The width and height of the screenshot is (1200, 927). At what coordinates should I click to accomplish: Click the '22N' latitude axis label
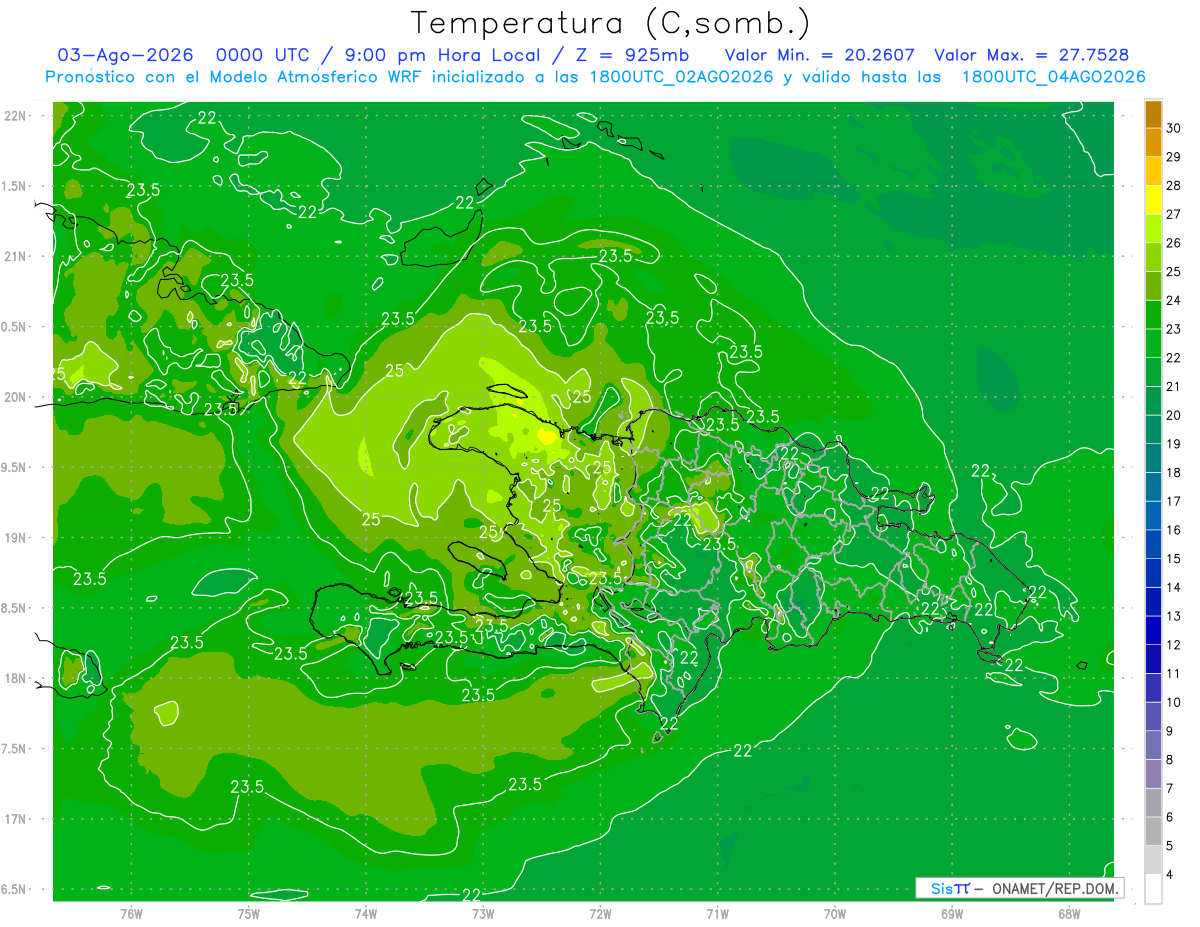point(16,115)
